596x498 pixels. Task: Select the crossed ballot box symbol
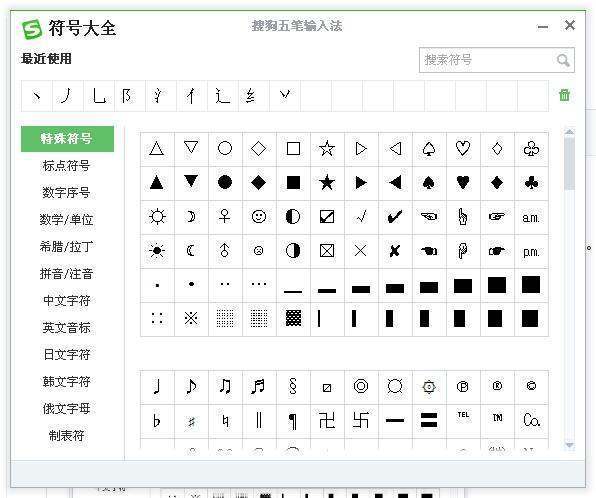point(327,251)
